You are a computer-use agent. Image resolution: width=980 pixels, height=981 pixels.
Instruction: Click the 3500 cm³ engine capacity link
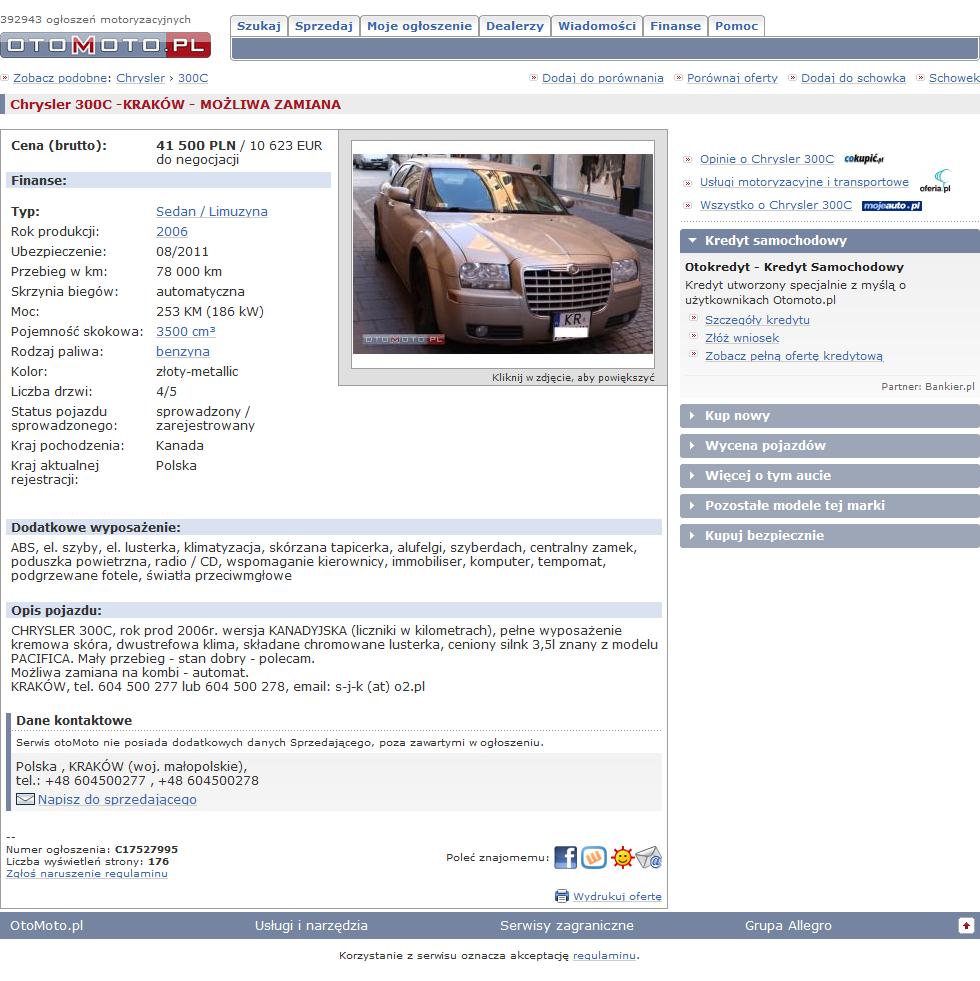coord(186,332)
